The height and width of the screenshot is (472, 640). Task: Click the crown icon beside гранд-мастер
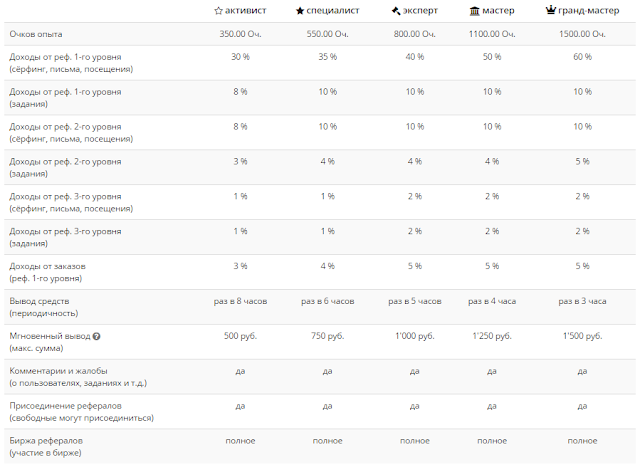551,10
